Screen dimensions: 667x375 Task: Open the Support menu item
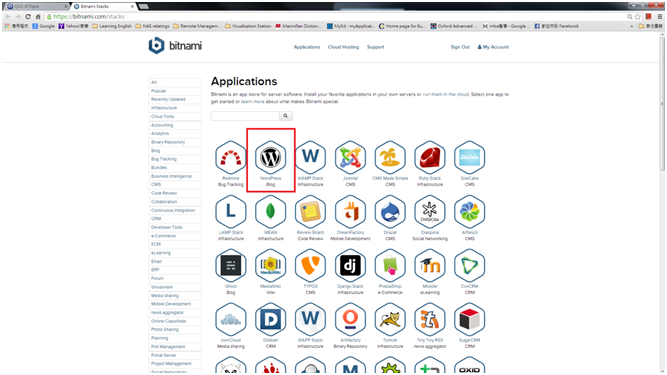[x=376, y=47]
